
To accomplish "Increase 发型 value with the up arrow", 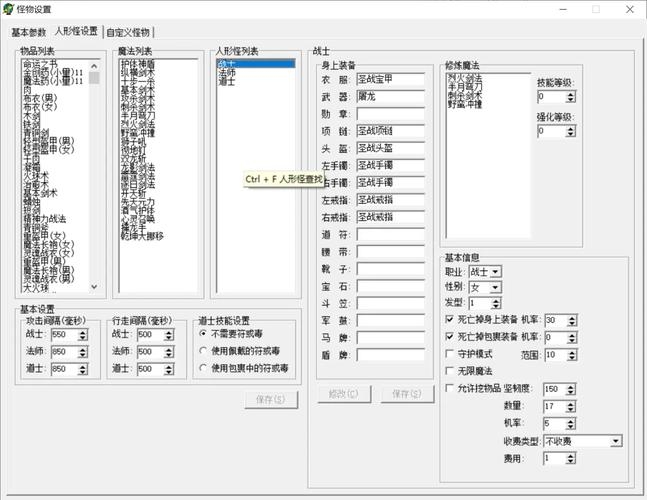I will [496, 301].
